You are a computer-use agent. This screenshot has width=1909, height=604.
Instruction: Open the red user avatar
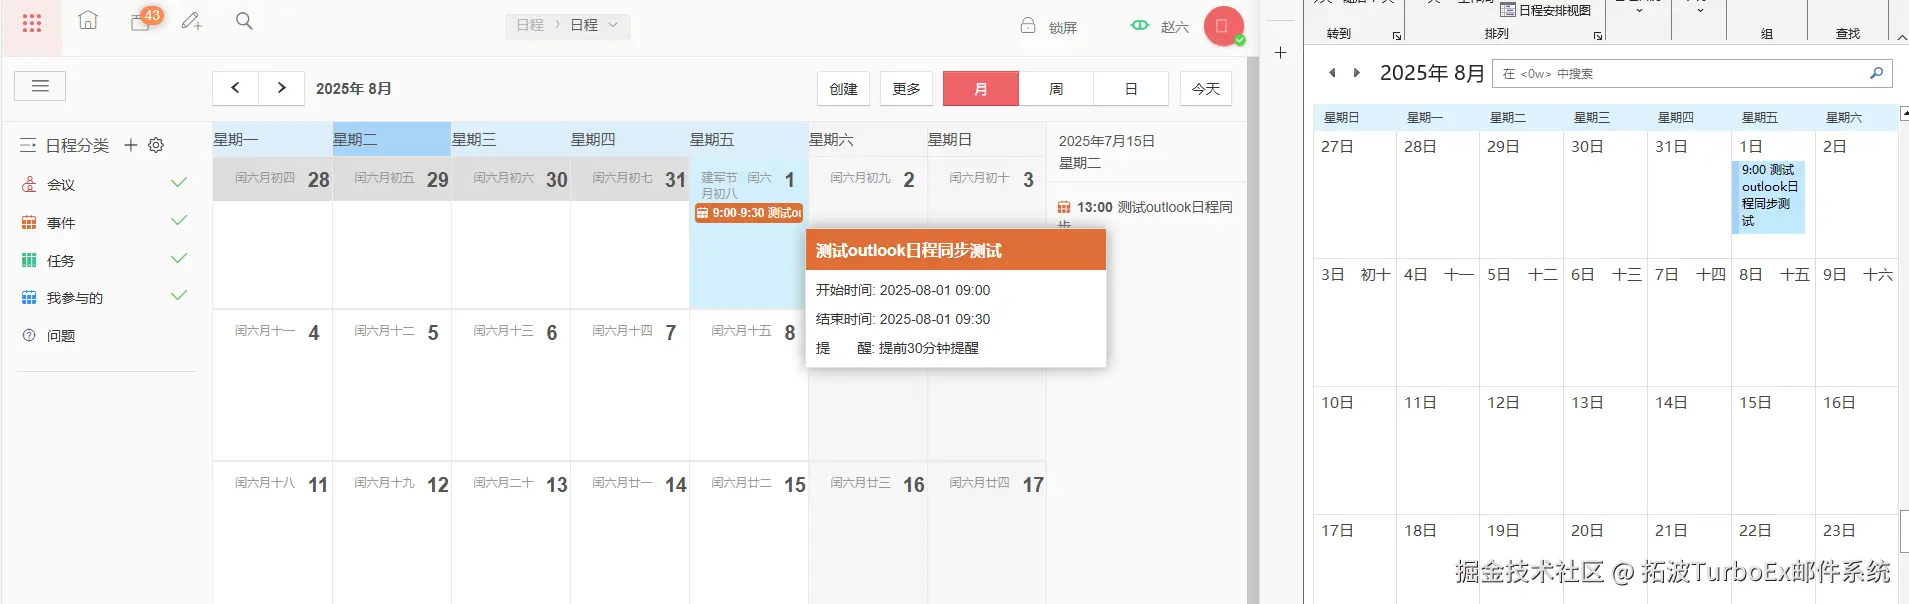tap(1223, 26)
